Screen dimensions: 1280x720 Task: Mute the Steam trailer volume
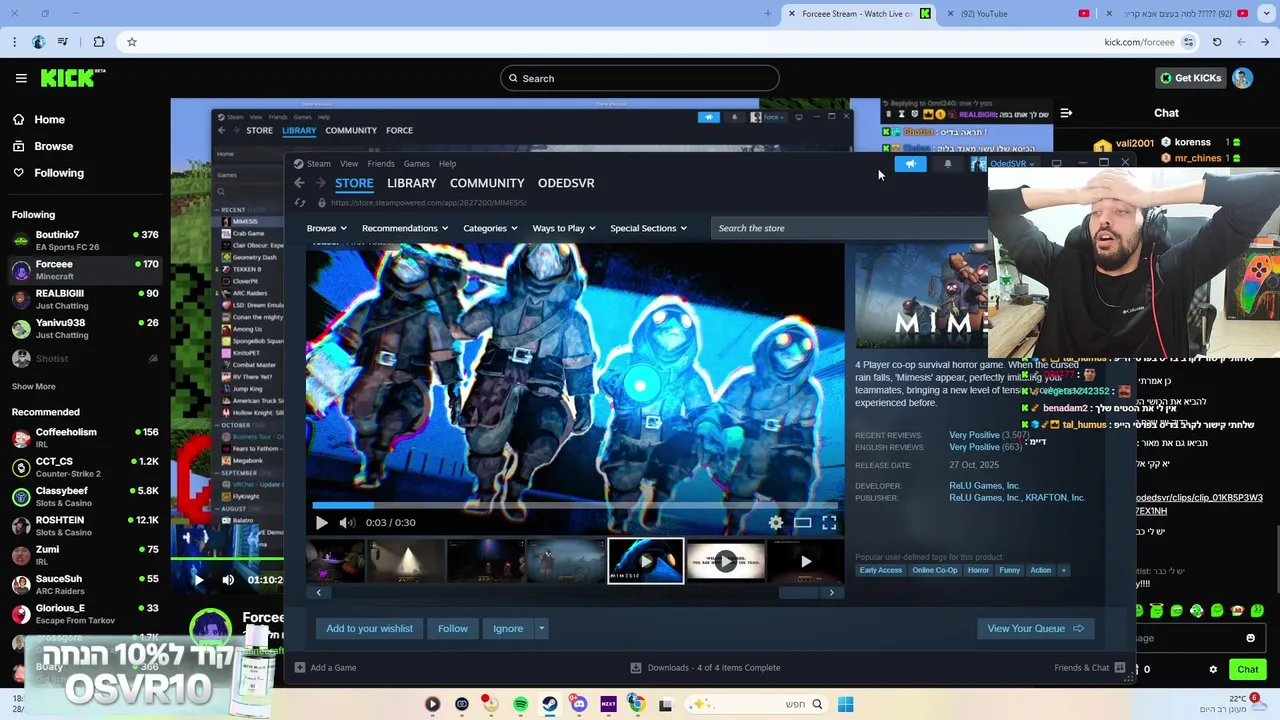346,522
